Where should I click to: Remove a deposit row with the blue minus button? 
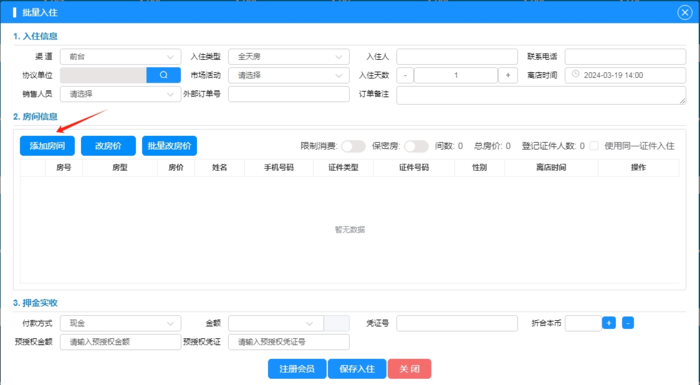click(x=628, y=322)
